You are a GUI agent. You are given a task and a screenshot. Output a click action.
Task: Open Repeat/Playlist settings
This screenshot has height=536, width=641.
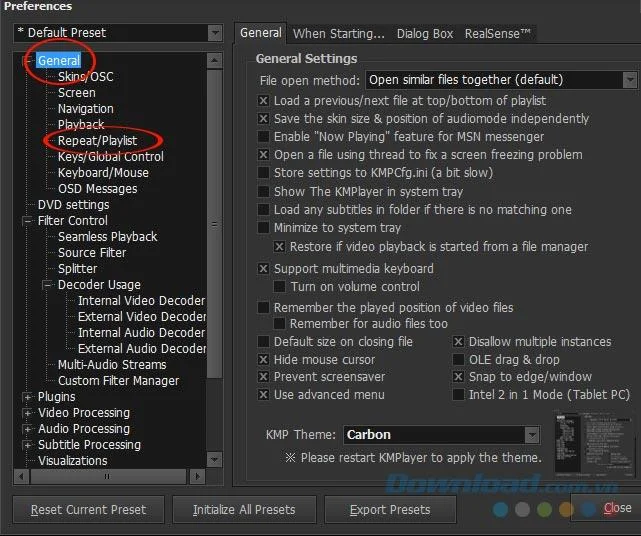point(97,141)
